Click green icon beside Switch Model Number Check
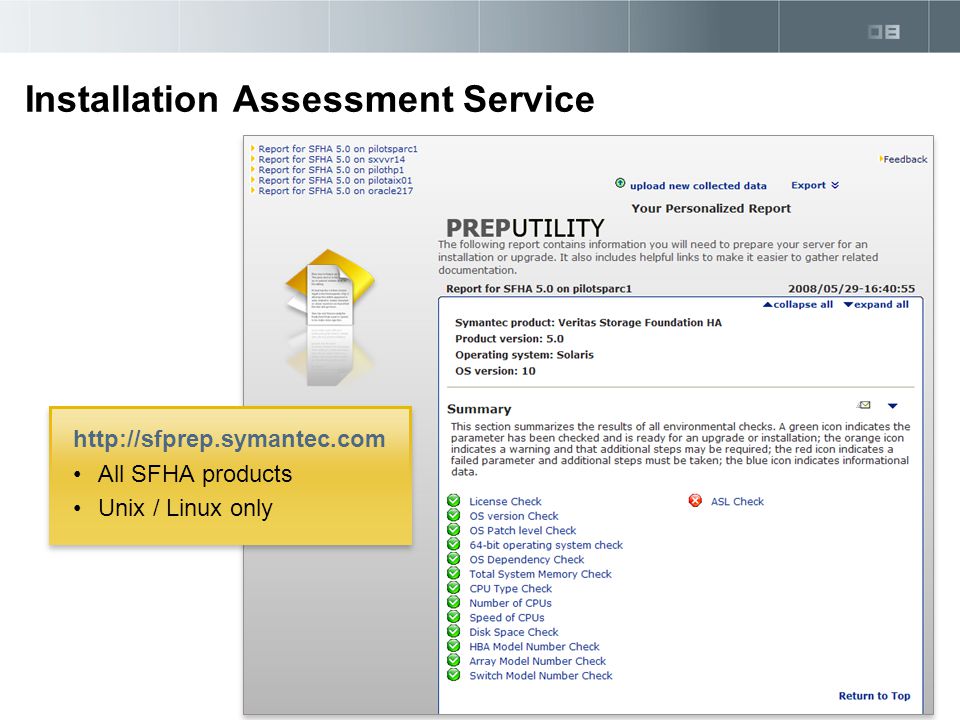This screenshot has height=720, width=960. tap(454, 675)
